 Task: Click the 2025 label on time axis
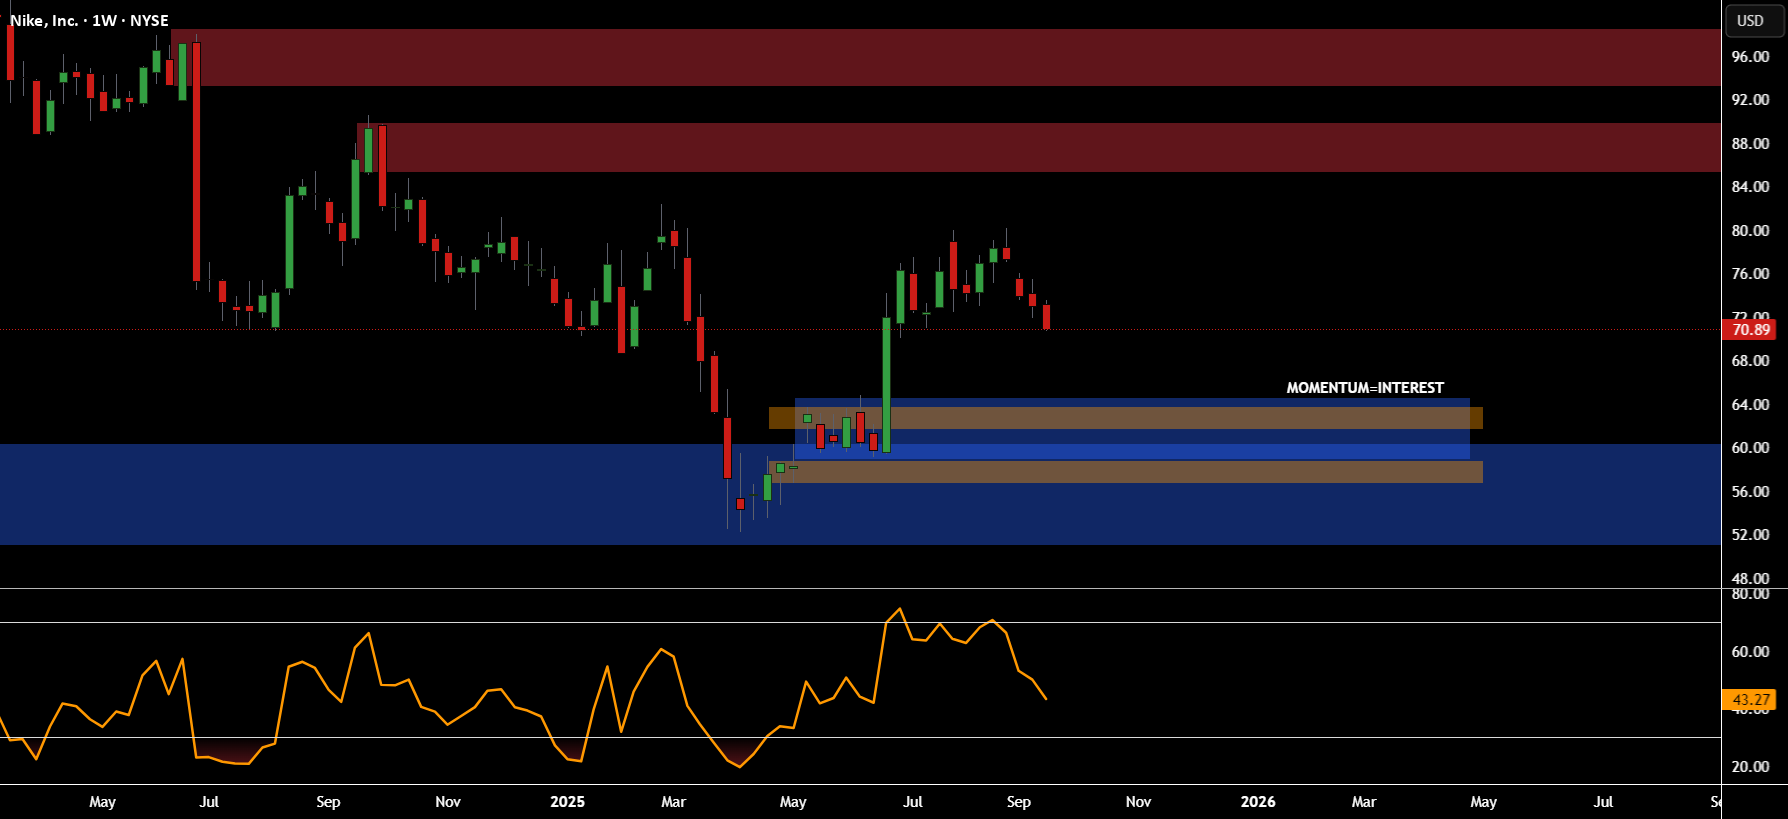coord(567,802)
